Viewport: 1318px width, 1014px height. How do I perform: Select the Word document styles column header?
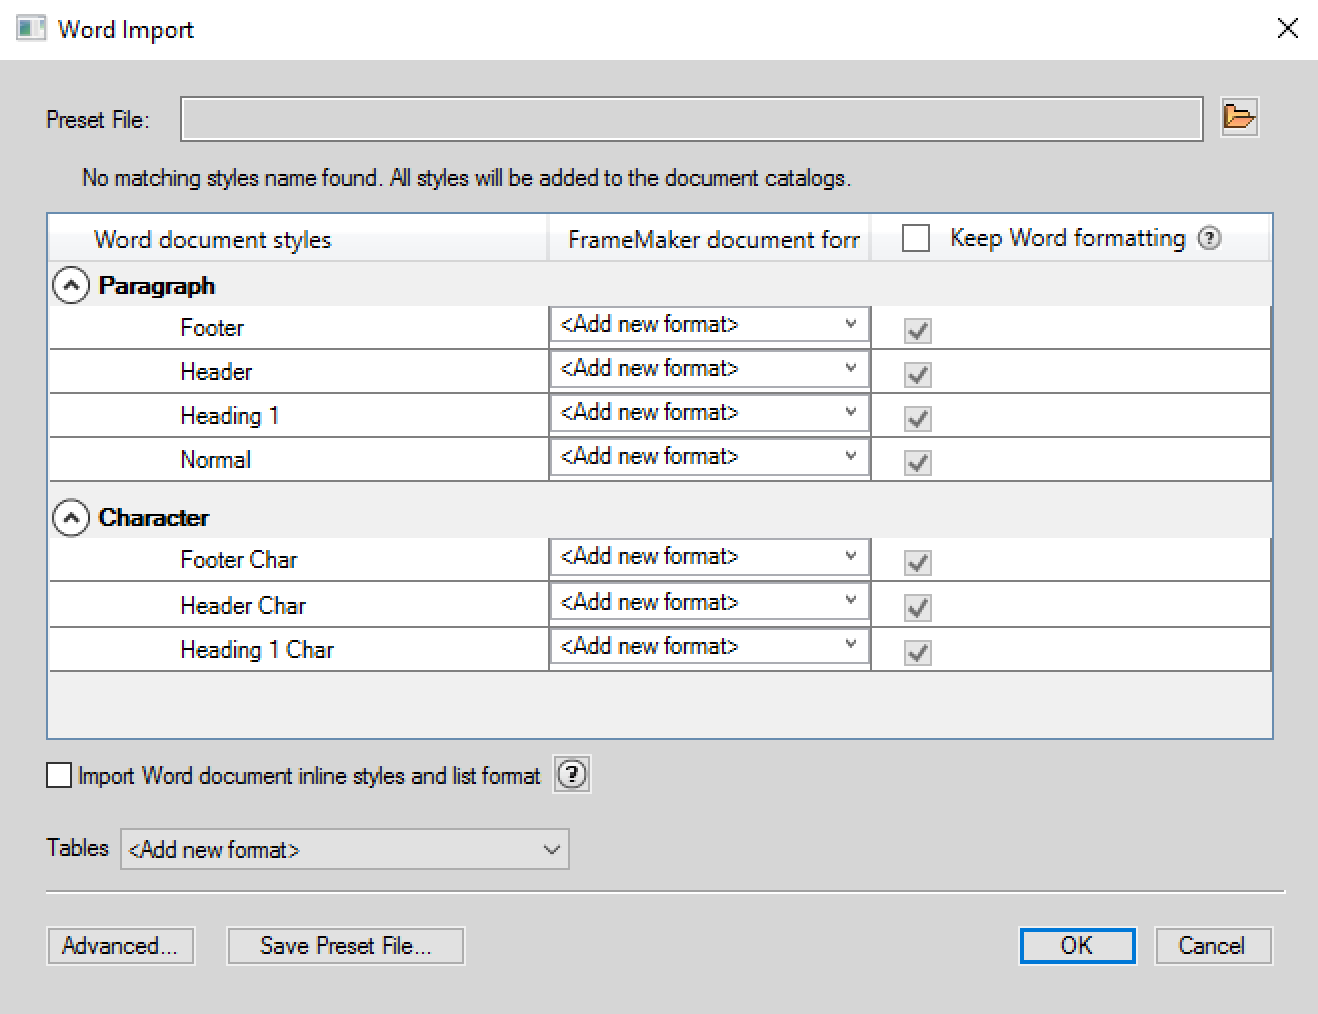(212, 239)
